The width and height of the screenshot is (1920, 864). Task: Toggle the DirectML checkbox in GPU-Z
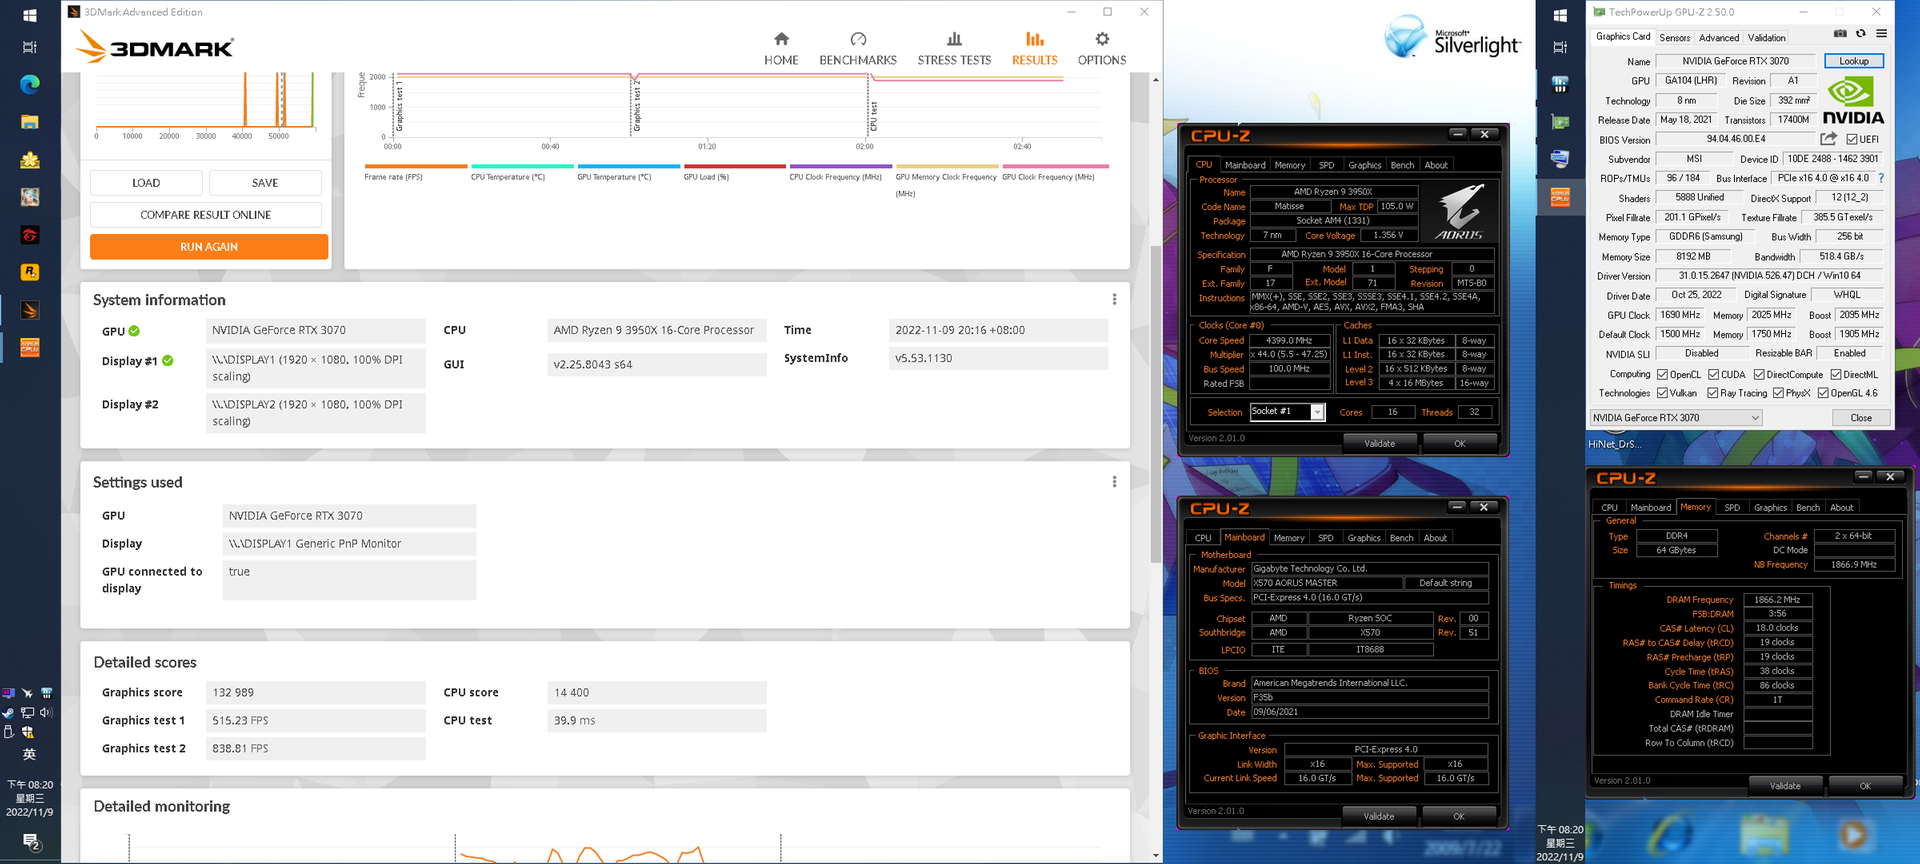(1836, 374)
